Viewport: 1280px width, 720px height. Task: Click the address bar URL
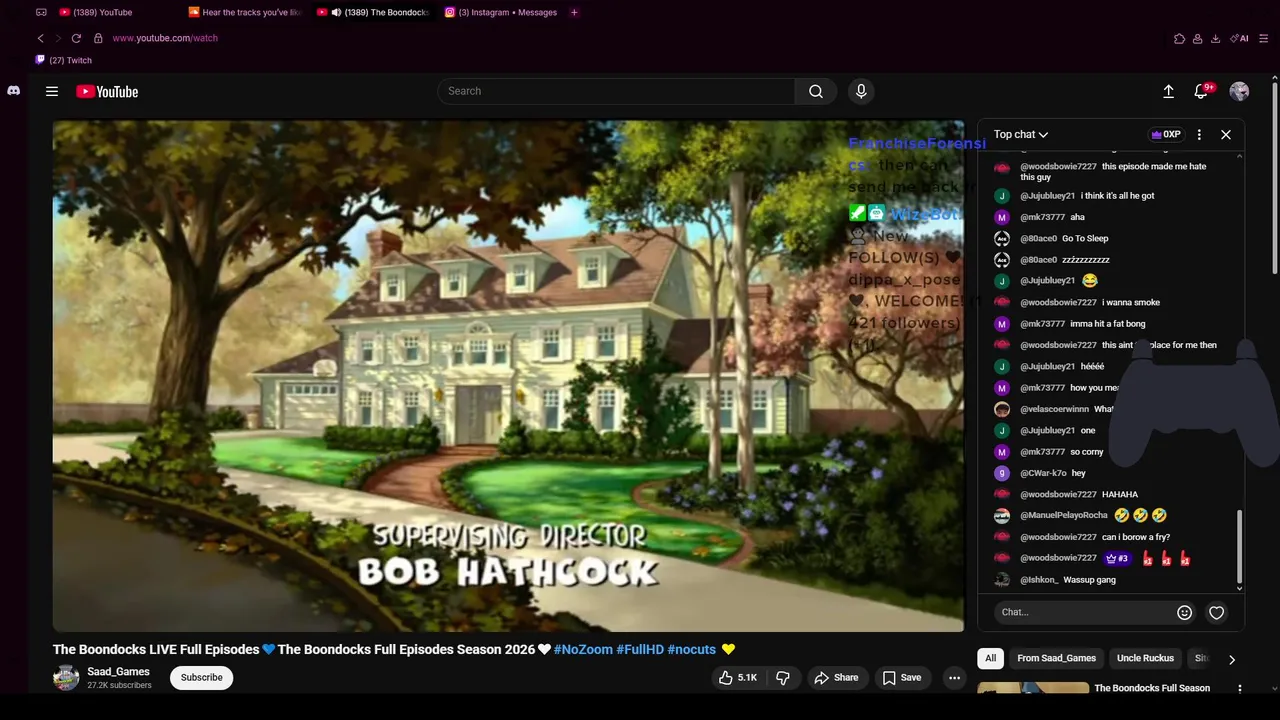click(x=165, y=38)
